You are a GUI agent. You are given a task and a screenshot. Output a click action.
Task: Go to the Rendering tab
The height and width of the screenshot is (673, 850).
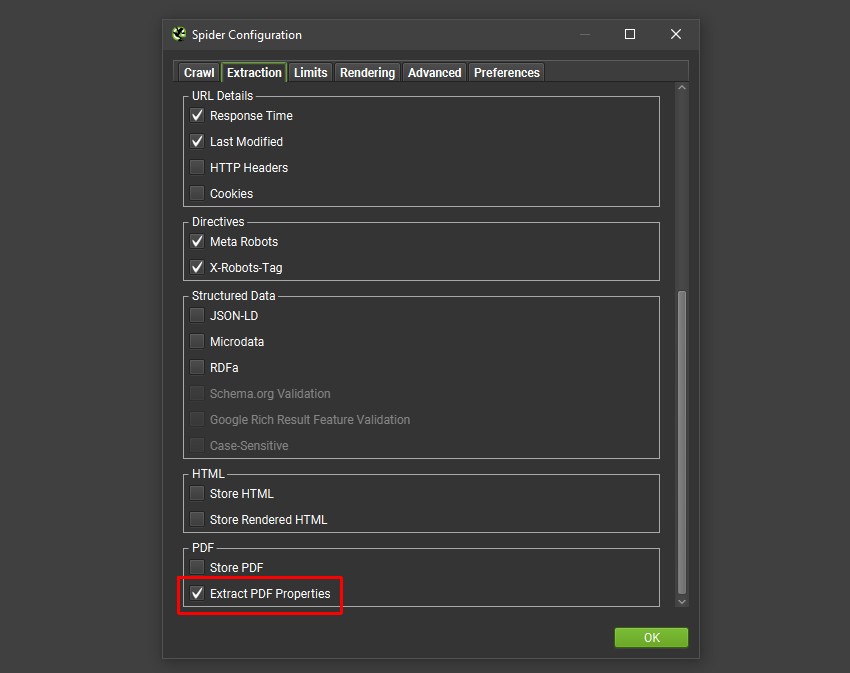click(x=368, y=73)
